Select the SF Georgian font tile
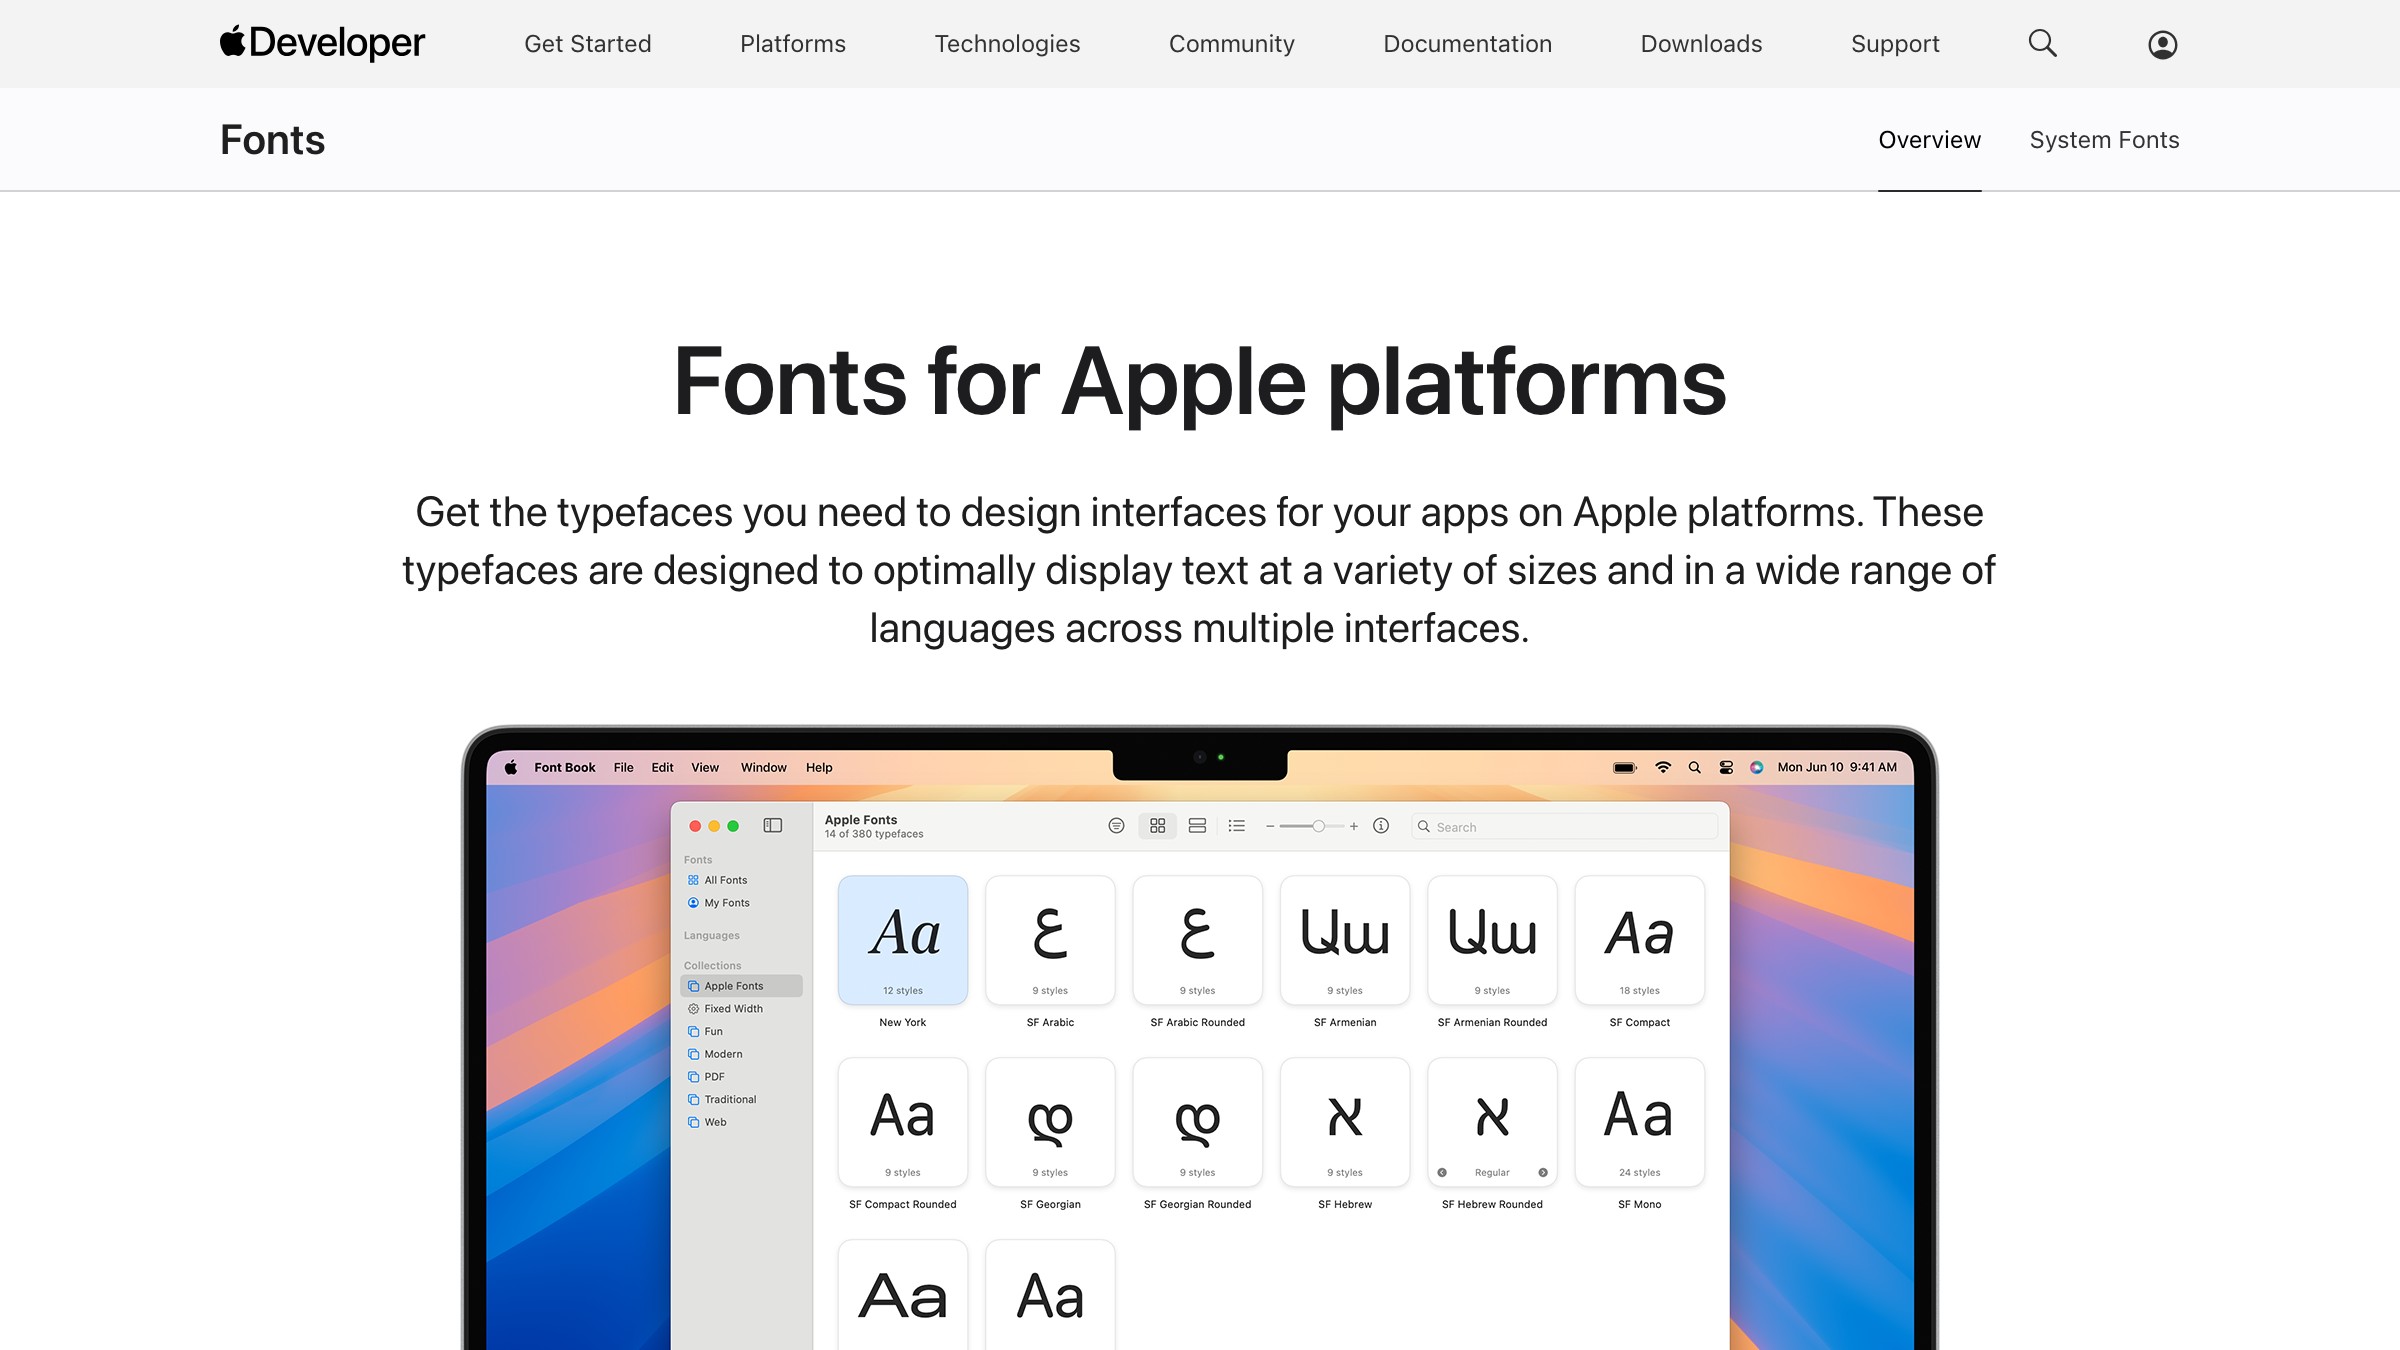Image resolution: width=2400 pixels, height=1350 pixels. 1050,1122
